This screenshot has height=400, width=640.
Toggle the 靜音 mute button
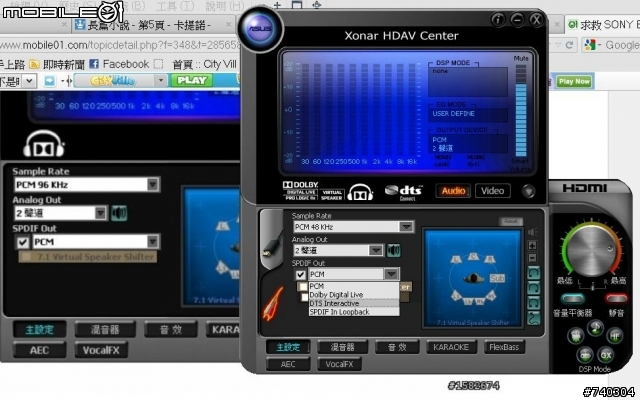[x=616, y=299]
